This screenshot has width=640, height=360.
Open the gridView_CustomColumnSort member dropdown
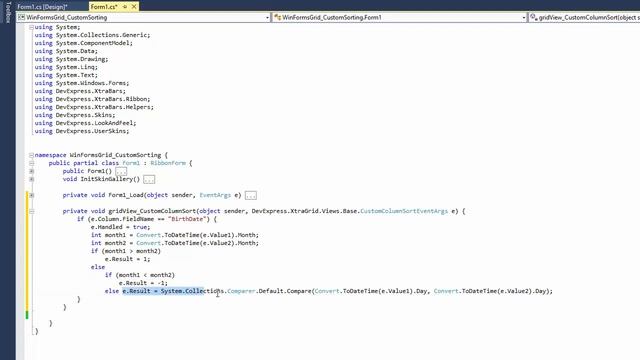tap(584, 18)
